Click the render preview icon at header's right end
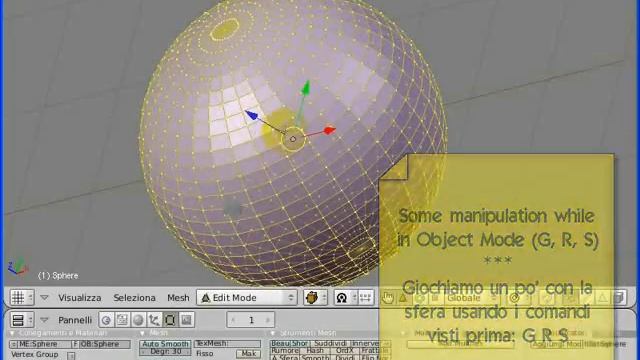Viewport: 640px width, 360px height. [620, 298]
